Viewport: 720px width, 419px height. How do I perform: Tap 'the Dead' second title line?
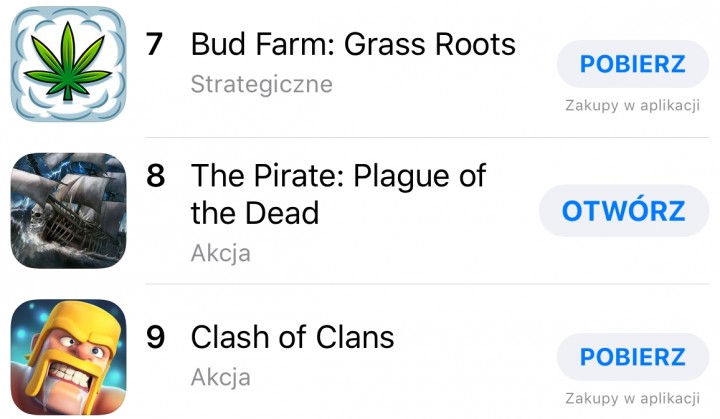255,213
